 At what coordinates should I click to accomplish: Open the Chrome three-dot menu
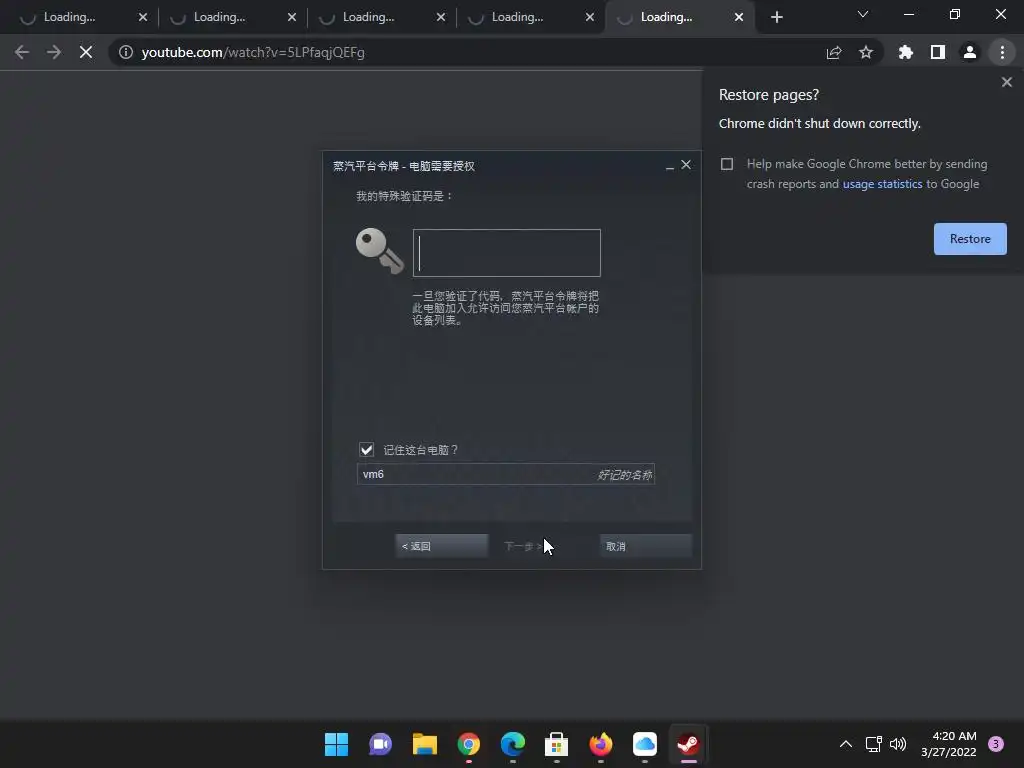tap(1002, 52)
